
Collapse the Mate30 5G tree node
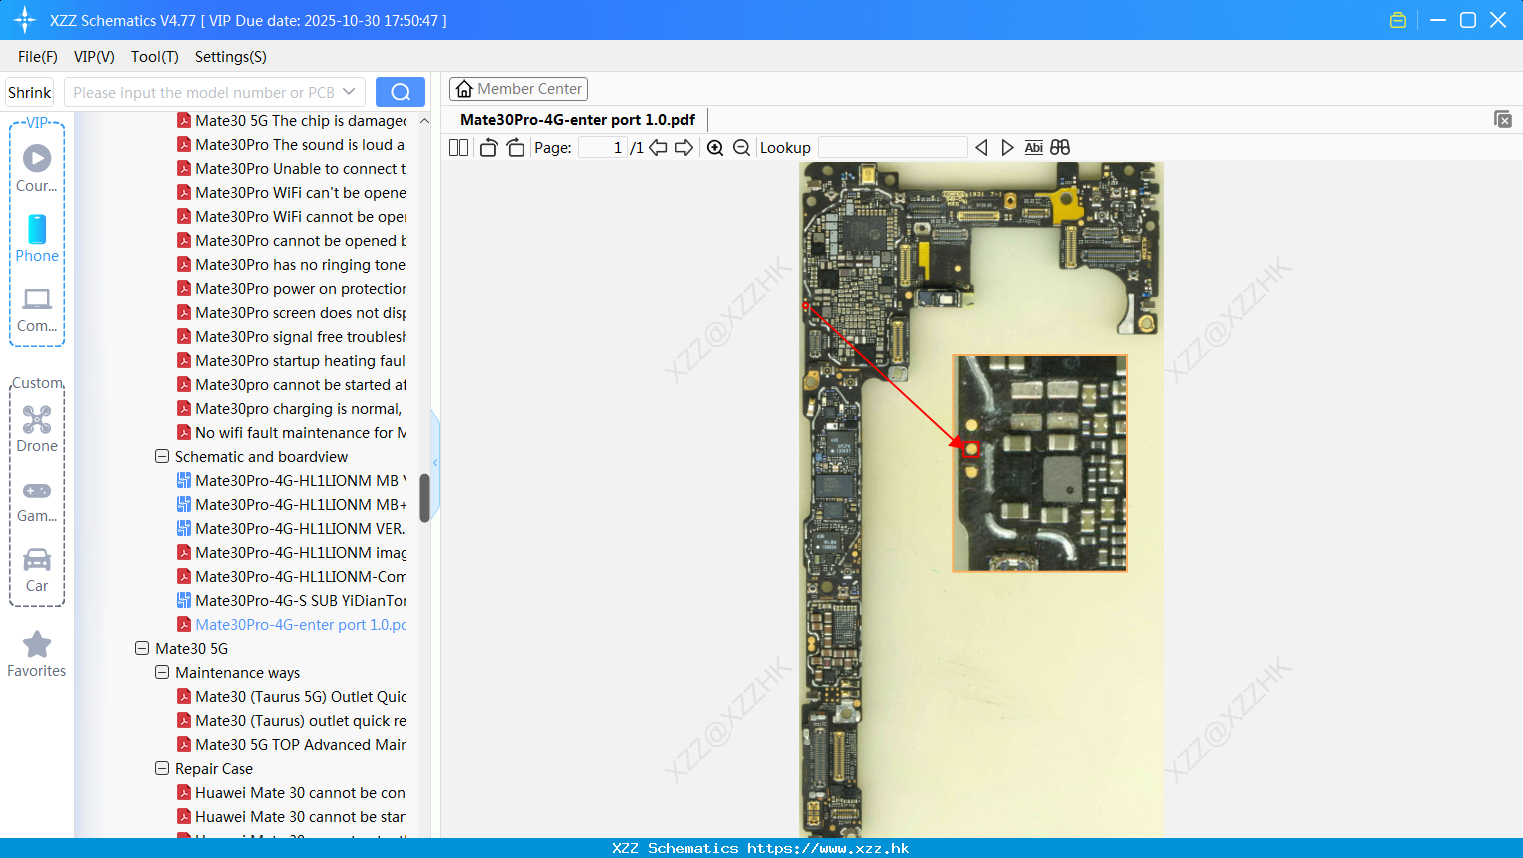(x=142, y=649)
